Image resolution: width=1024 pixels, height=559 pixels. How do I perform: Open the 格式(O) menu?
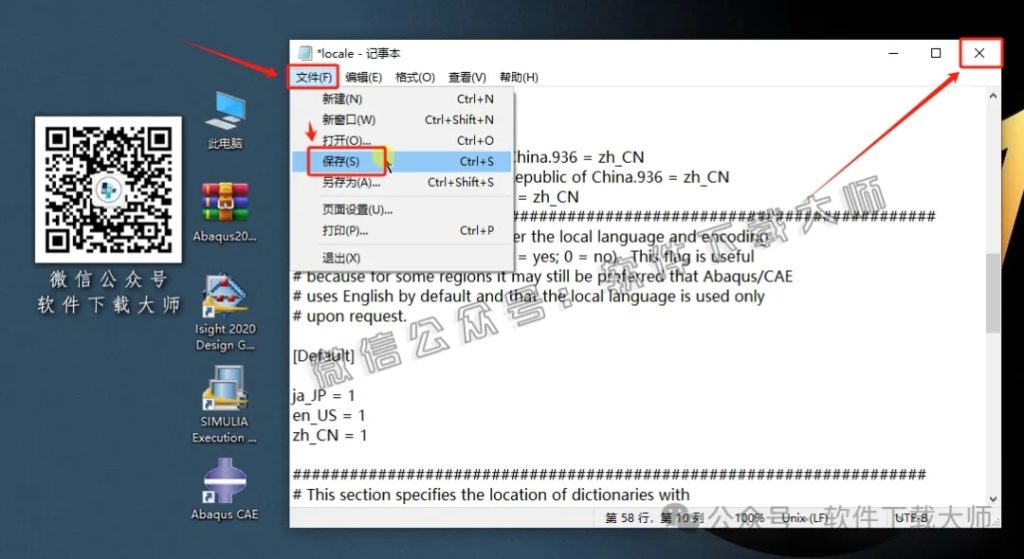(x=415, y=77)
